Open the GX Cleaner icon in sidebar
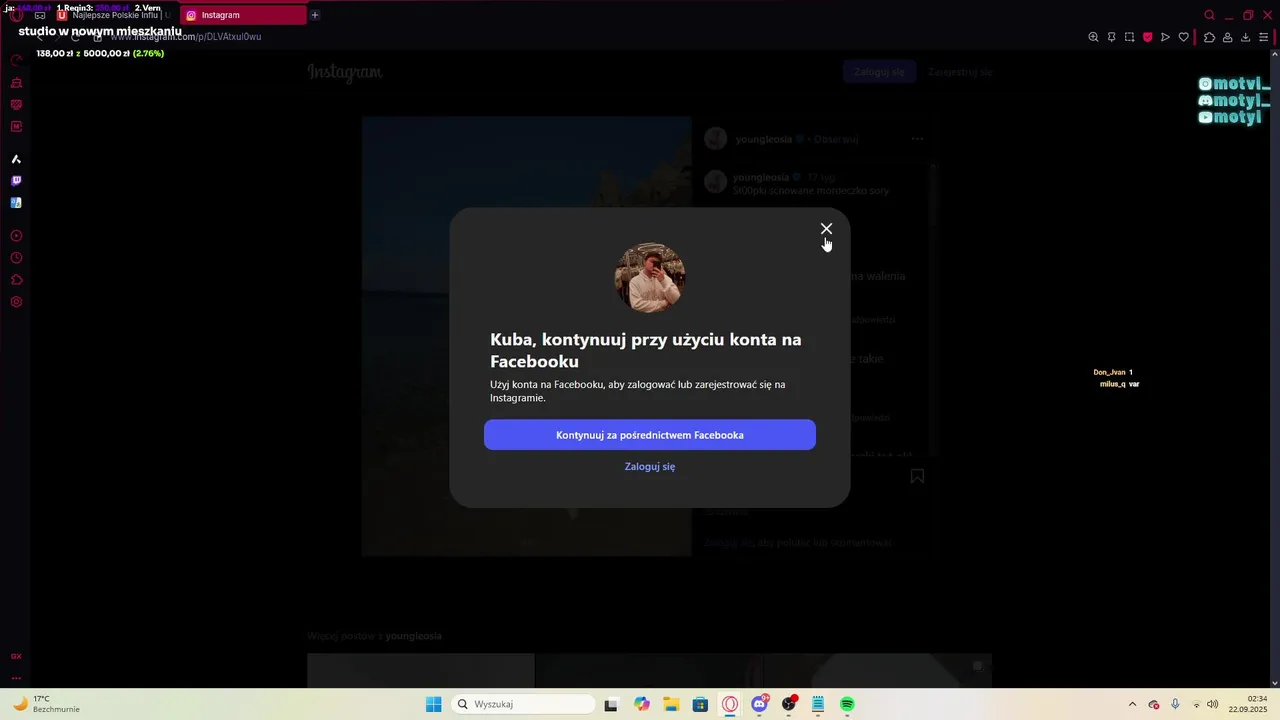This screenshot has width=1280, height=720. 16,83
